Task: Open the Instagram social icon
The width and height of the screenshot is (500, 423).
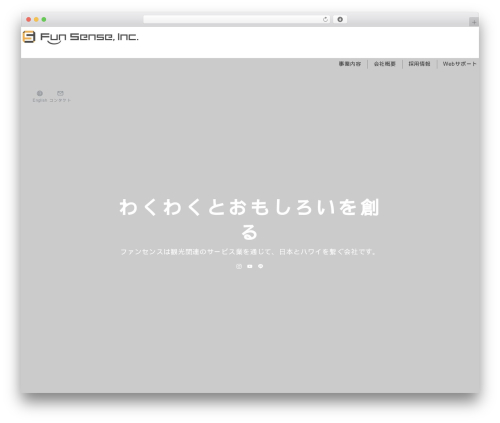Action: tap(239, 266)
